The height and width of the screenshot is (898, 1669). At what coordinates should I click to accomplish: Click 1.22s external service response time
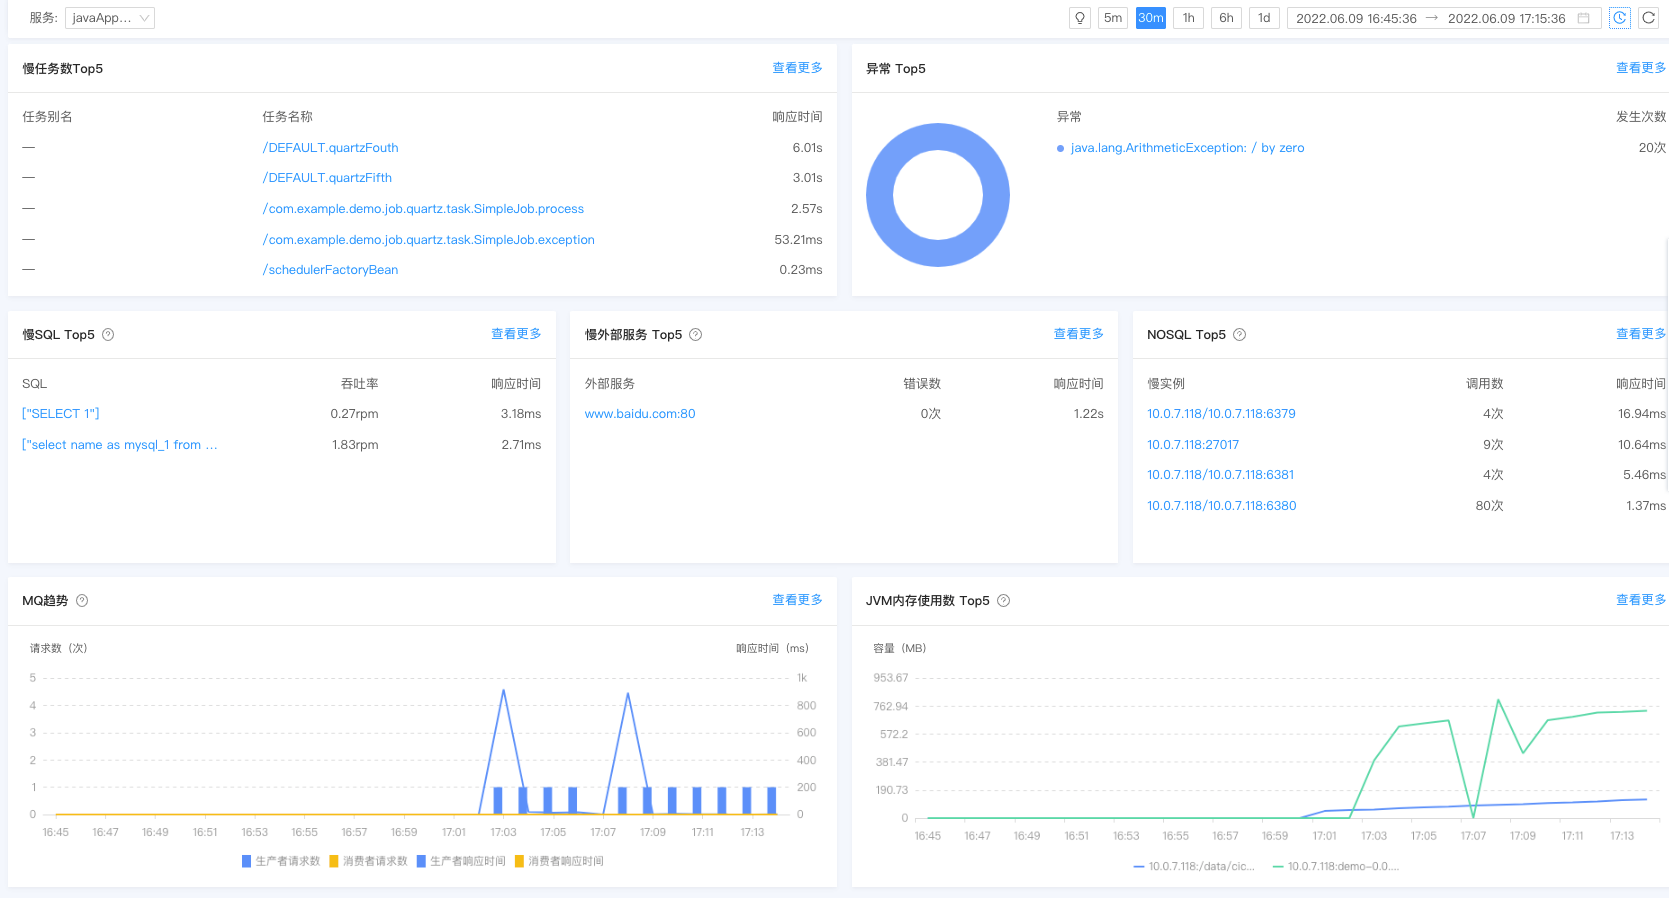(x=1088, y=414)
